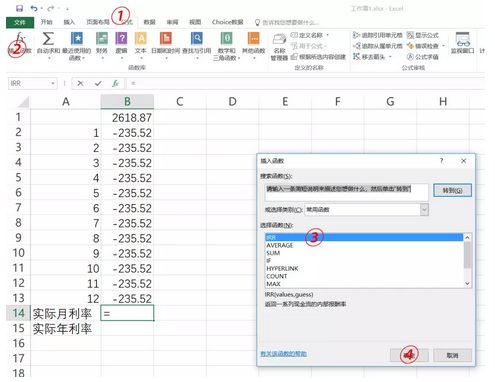495x382 pixels.
Task: Open the 查找与引用 functions menu
Action: (x=197, y=45)
